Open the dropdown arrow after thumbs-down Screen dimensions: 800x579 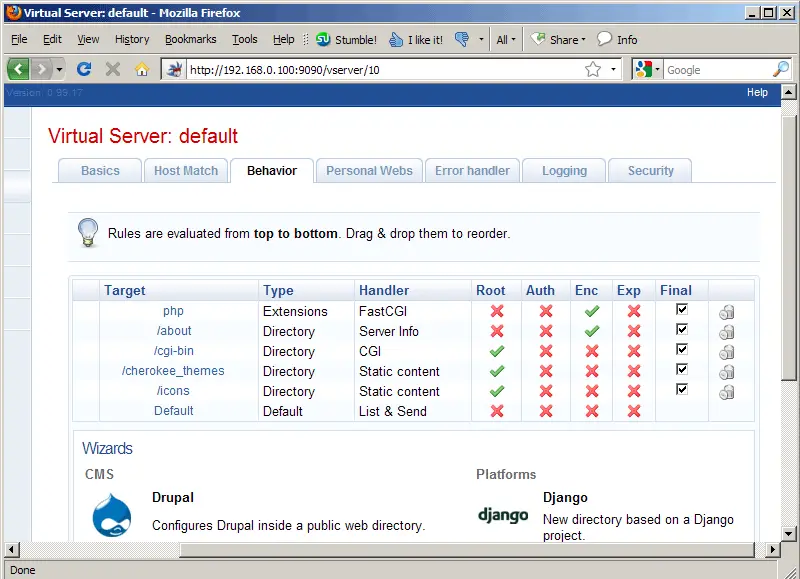tap(481, 39)
